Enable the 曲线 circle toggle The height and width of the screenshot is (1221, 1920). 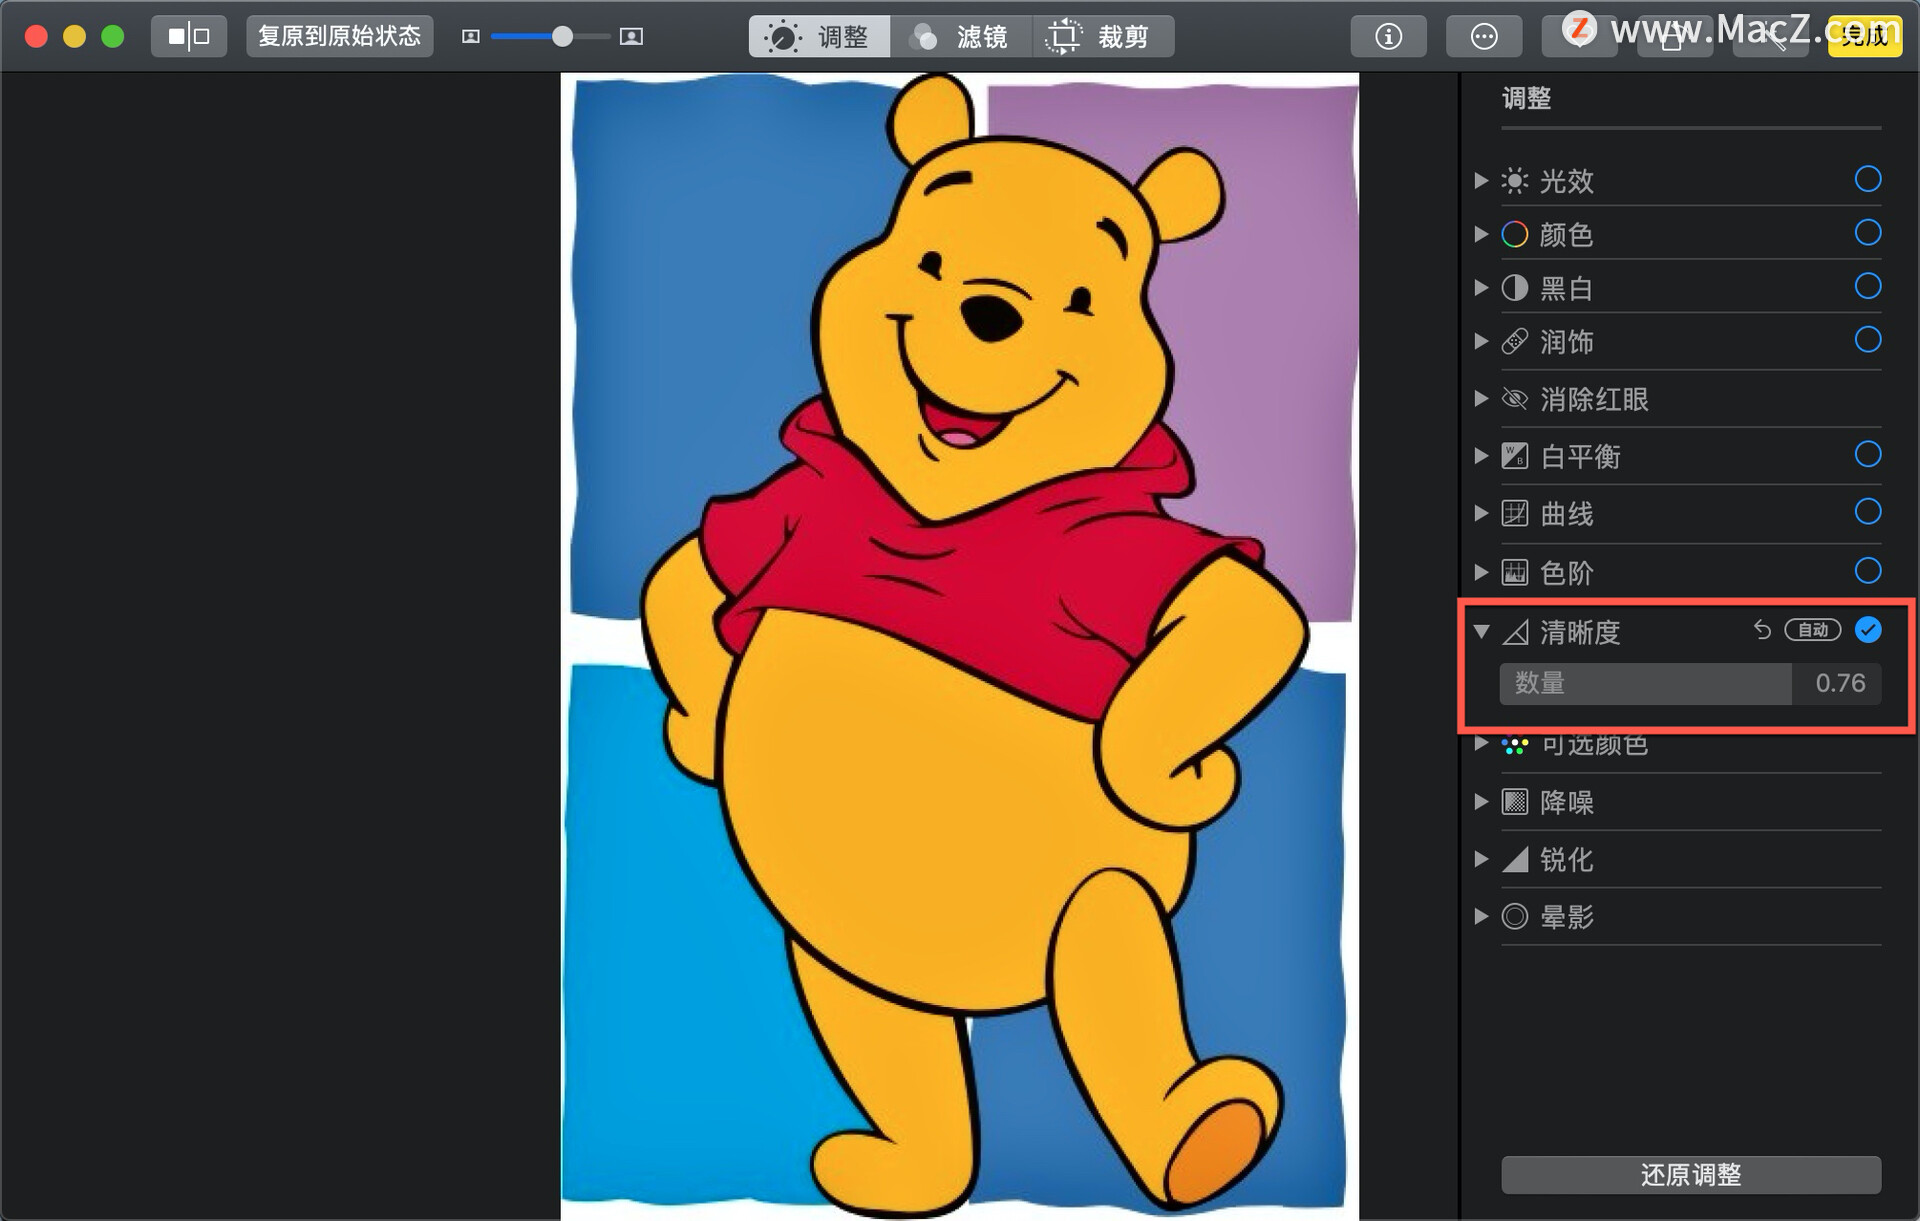pyautogui.click(x=1867, y=512)
